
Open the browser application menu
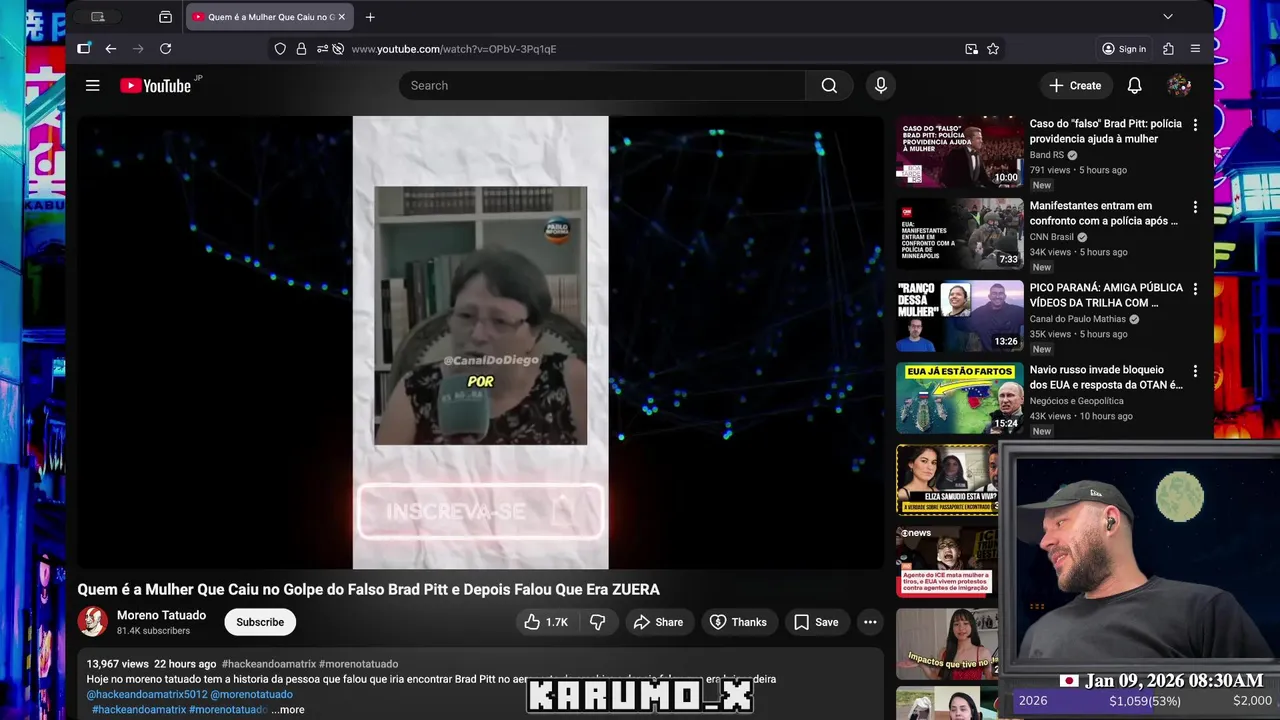pyautogui.click(x=1195, y=49)
